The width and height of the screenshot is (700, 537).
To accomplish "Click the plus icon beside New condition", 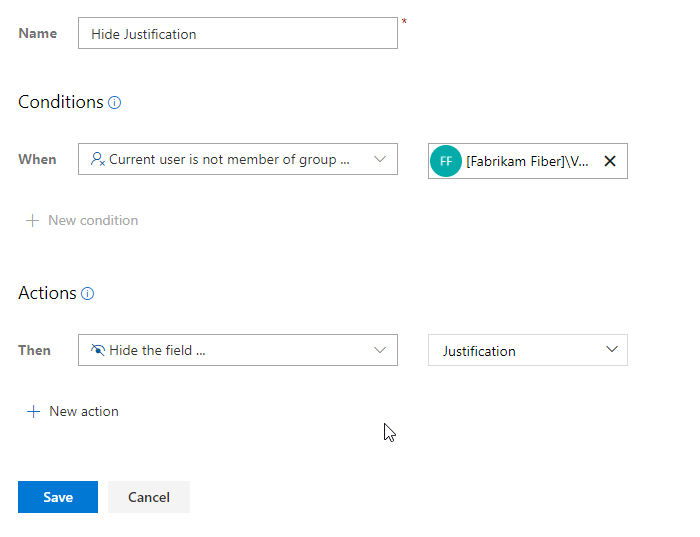I will (x=32, y=221).
